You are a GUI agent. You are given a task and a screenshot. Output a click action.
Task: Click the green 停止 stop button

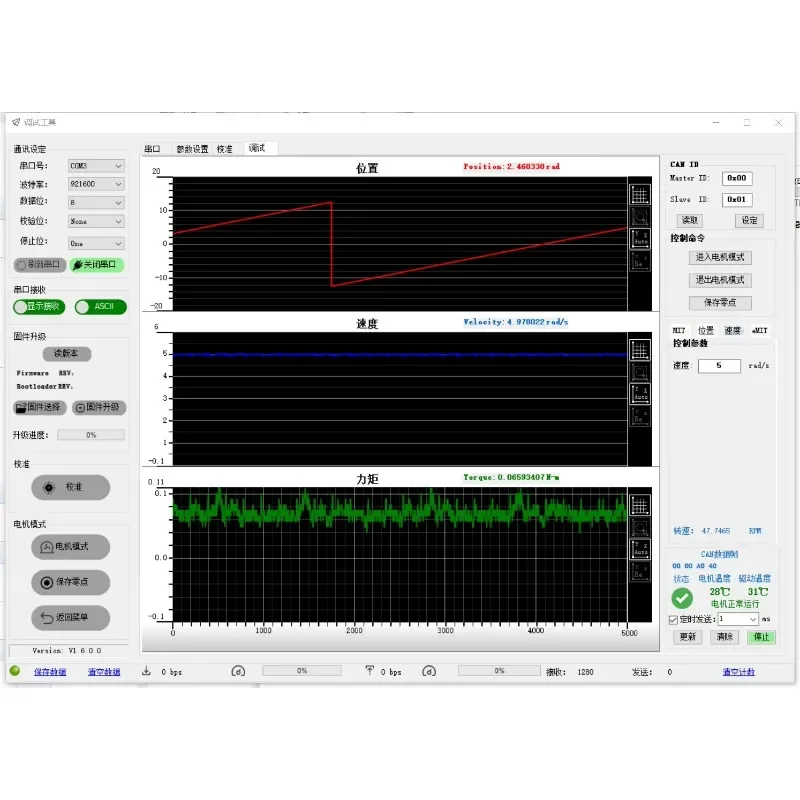[761, 637]
